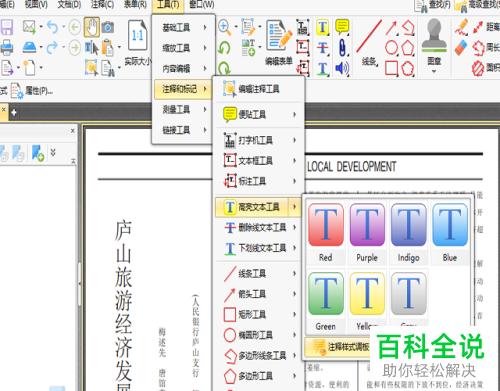The height and width of the screenshot is (391, 500).
Task: Expand the 基础工具 submenu
Action: [183, 28]
